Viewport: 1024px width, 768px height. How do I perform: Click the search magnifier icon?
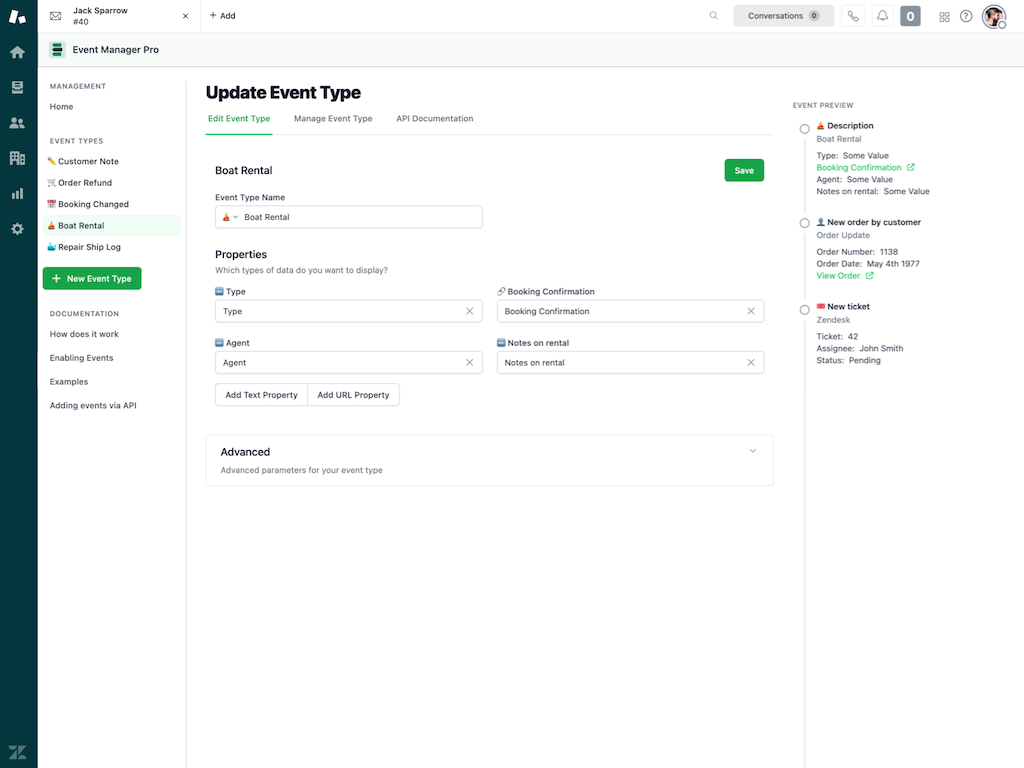tap(713, 16)
